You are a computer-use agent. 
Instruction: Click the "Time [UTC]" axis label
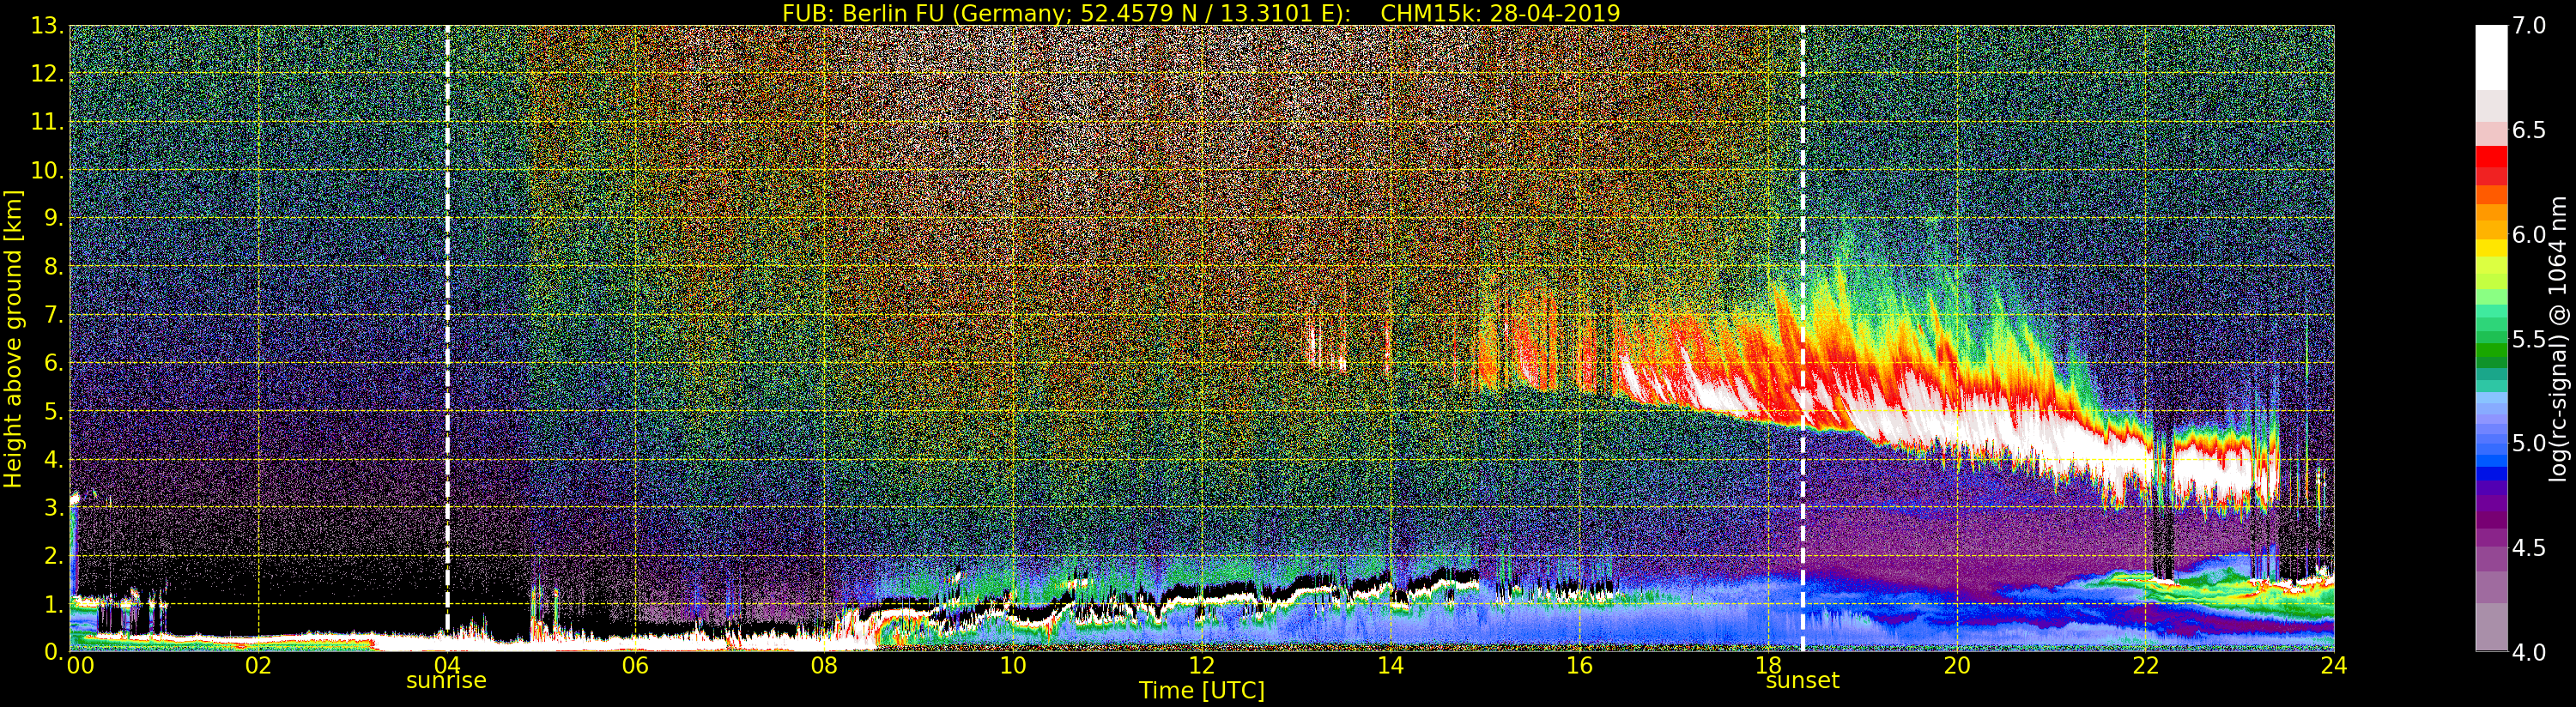(x=1202, y=690)
